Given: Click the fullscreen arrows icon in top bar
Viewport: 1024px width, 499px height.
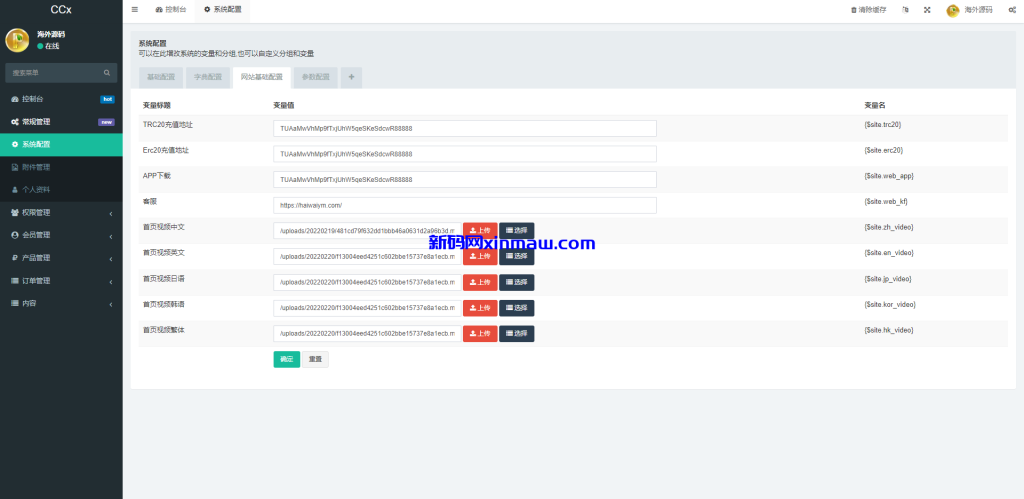Looking at the screenshot, I should pyautogui.click(x=926, y=10).
